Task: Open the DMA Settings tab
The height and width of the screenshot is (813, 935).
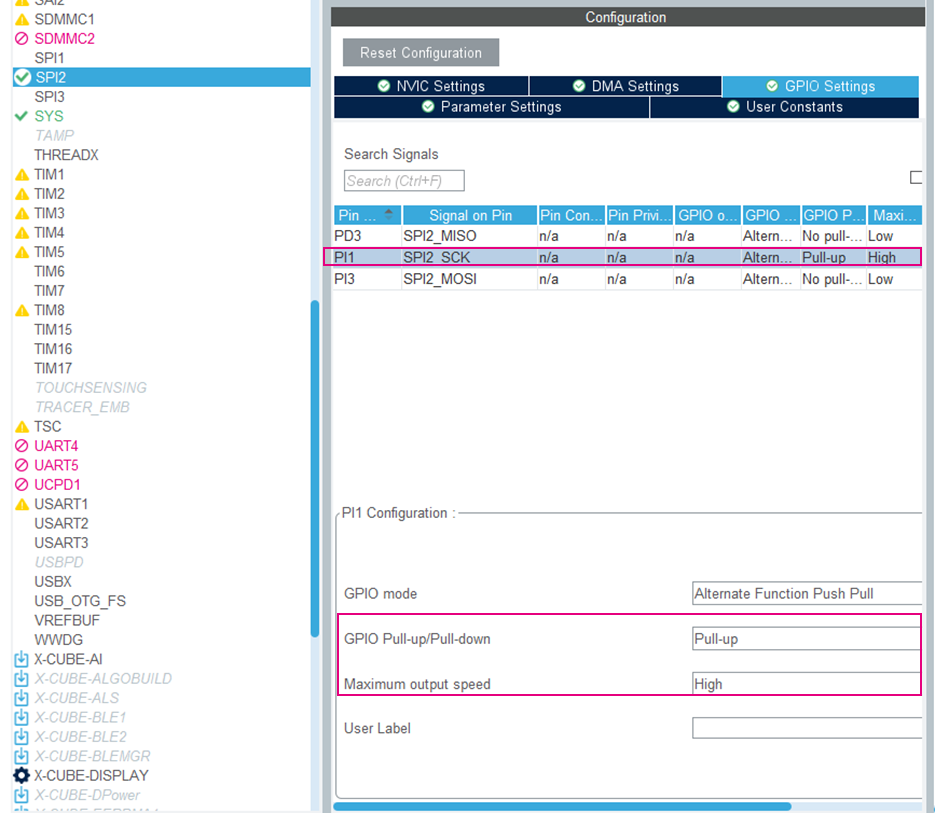Action: click(626, 86)
